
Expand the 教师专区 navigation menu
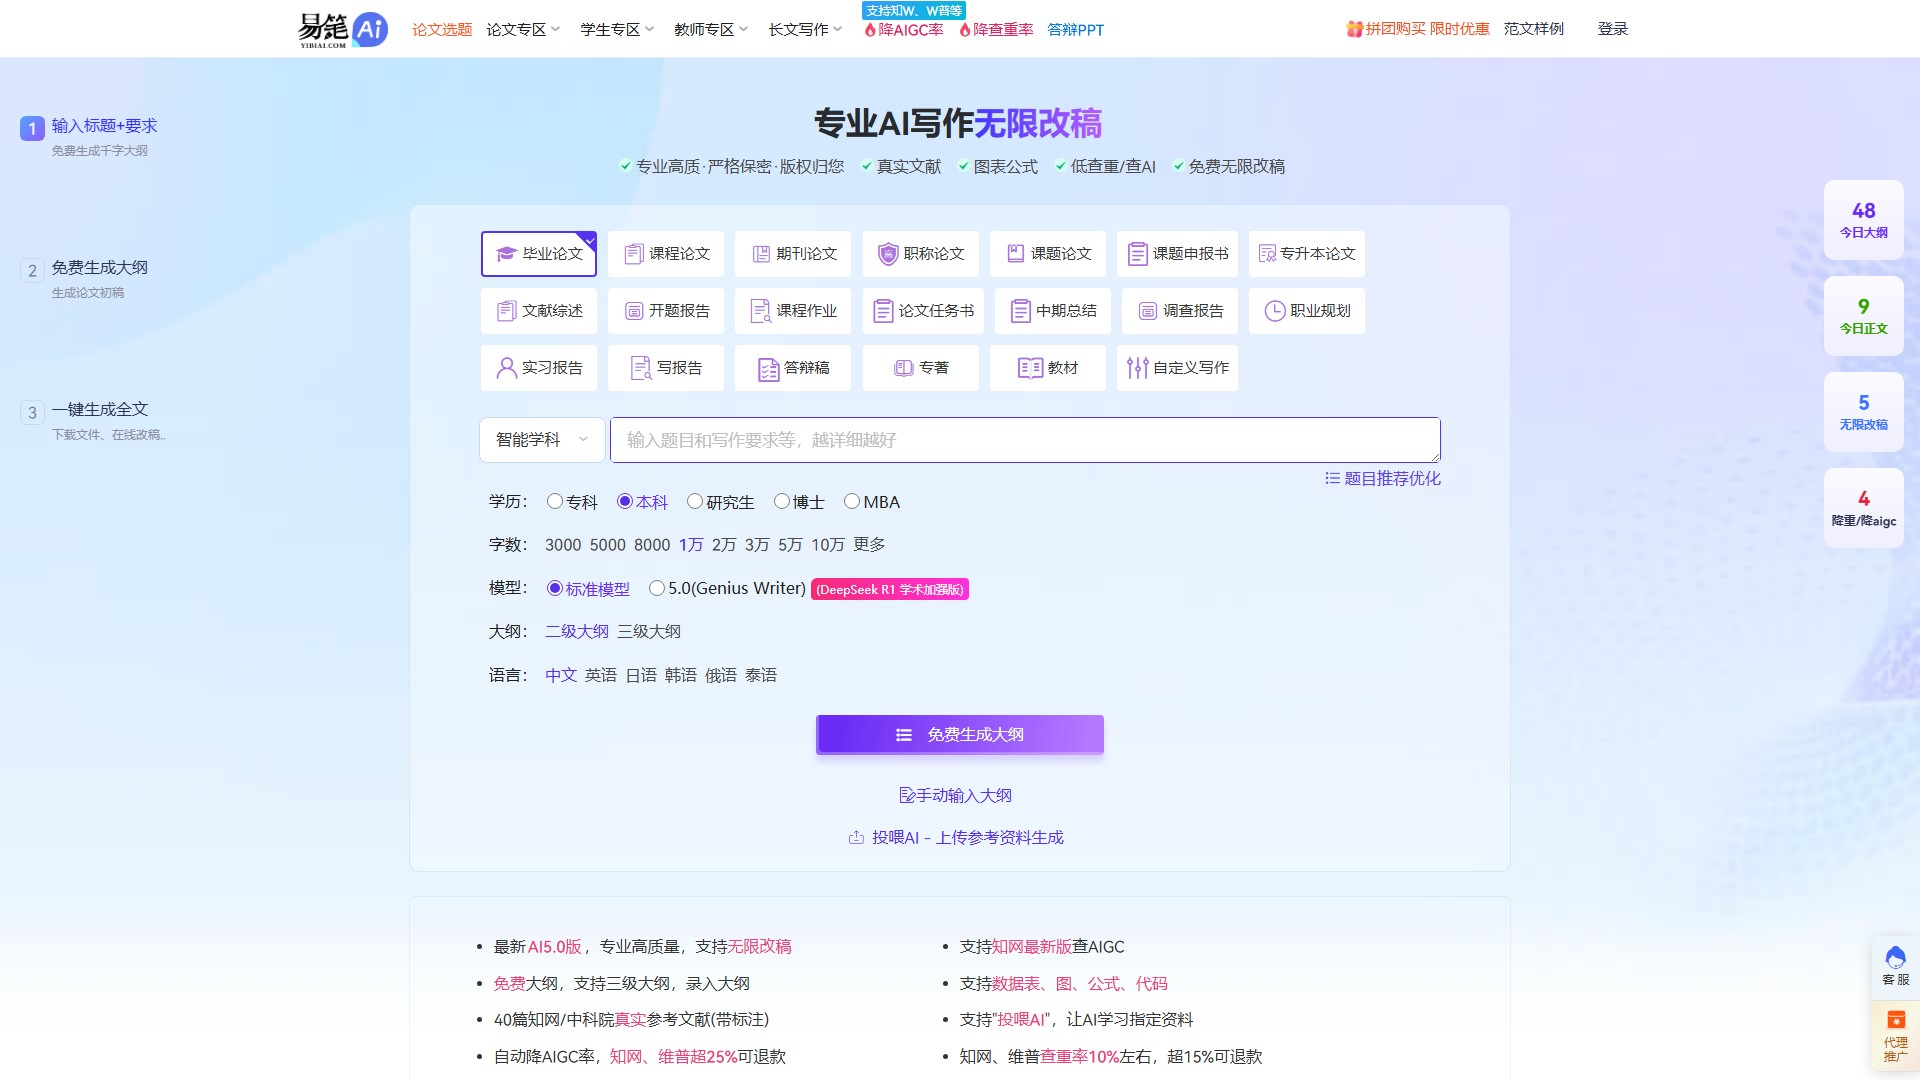(x=710, y=30)
